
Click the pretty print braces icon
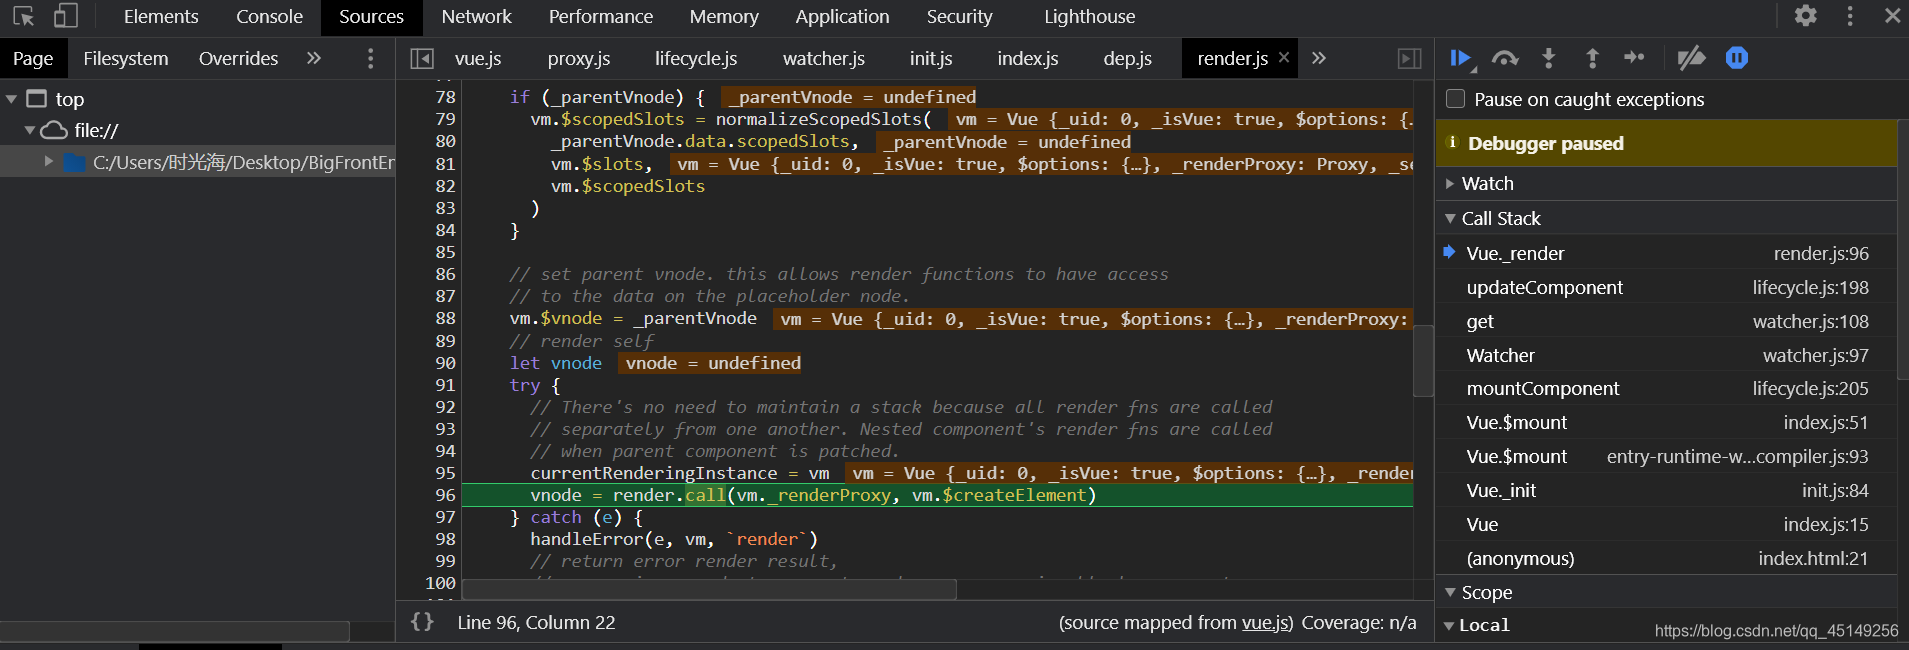[422, 622]
